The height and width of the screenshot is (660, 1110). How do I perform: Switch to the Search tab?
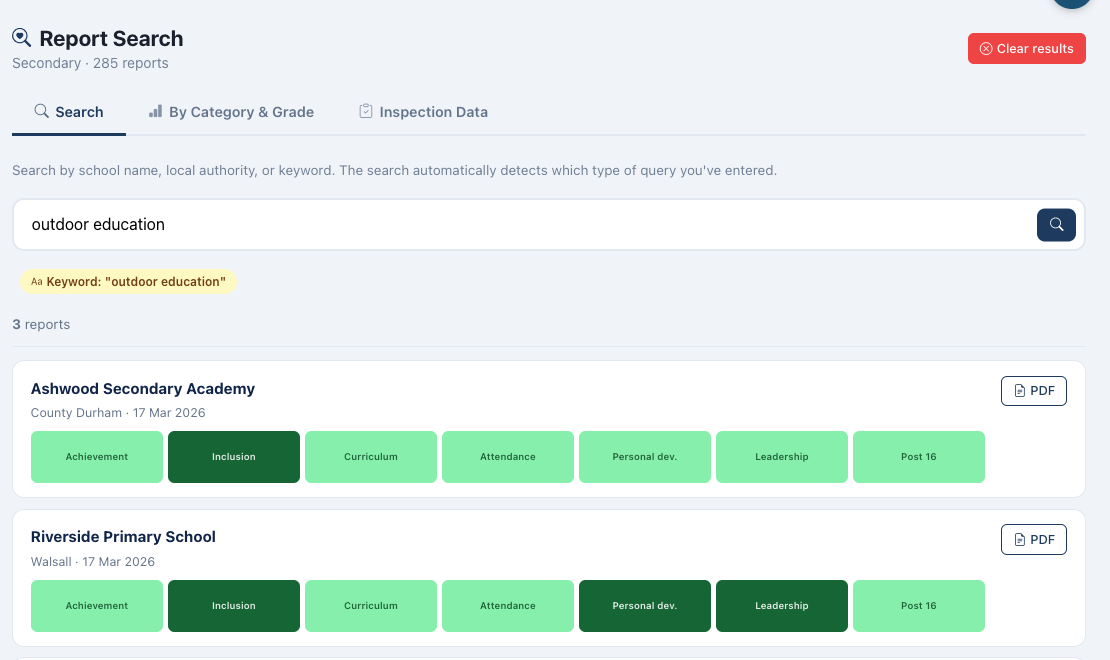click(69, 112)
